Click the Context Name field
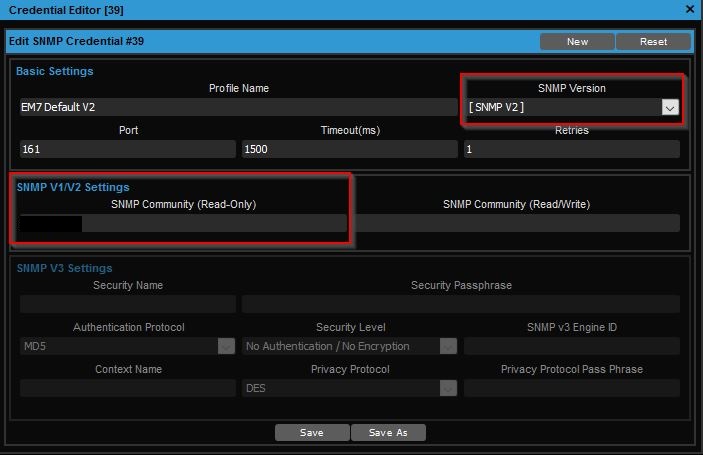 tap(128, 388)
